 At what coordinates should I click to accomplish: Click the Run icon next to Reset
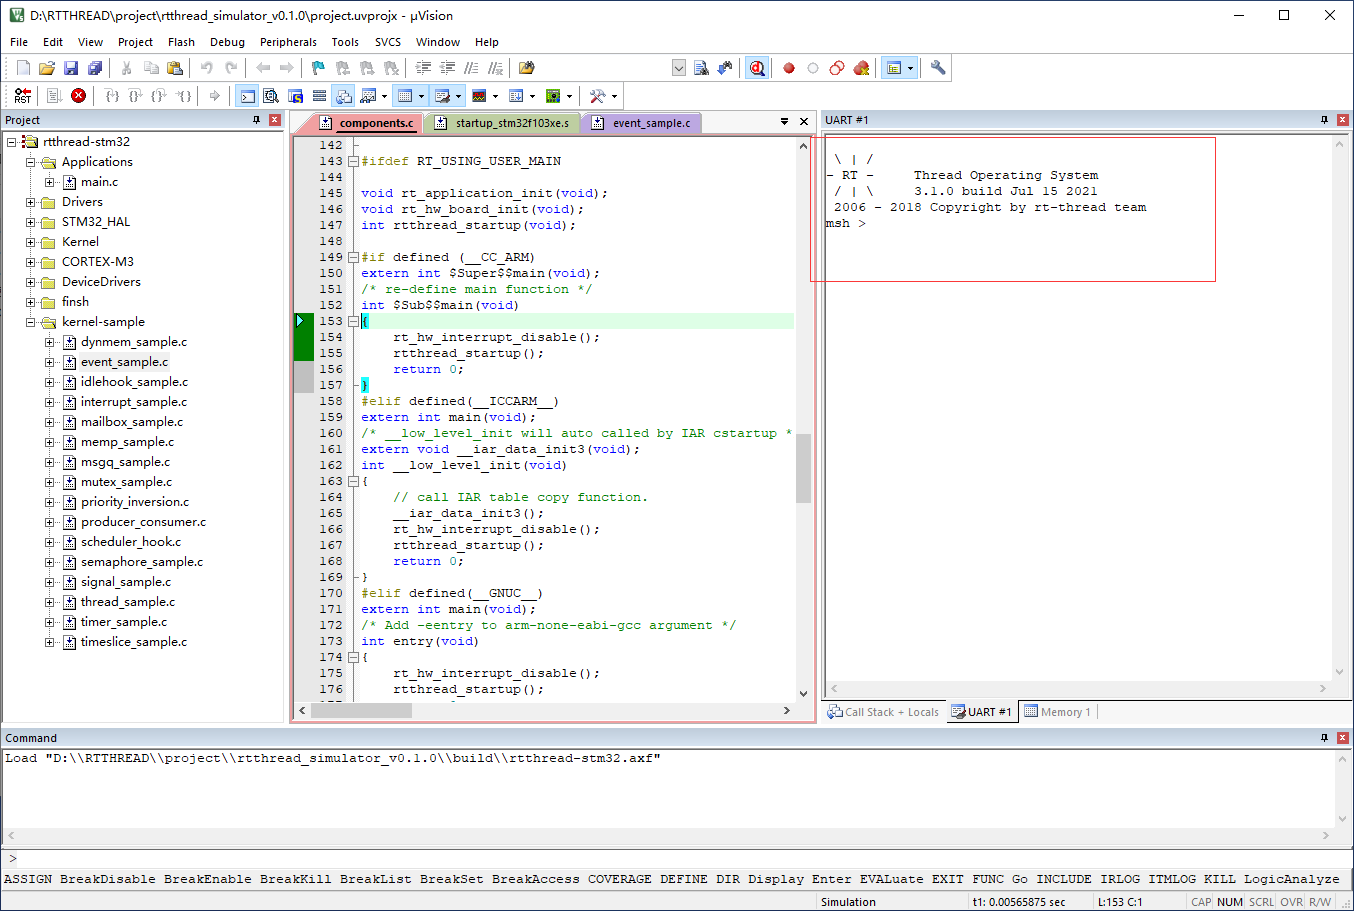click(x=55, y=96)
